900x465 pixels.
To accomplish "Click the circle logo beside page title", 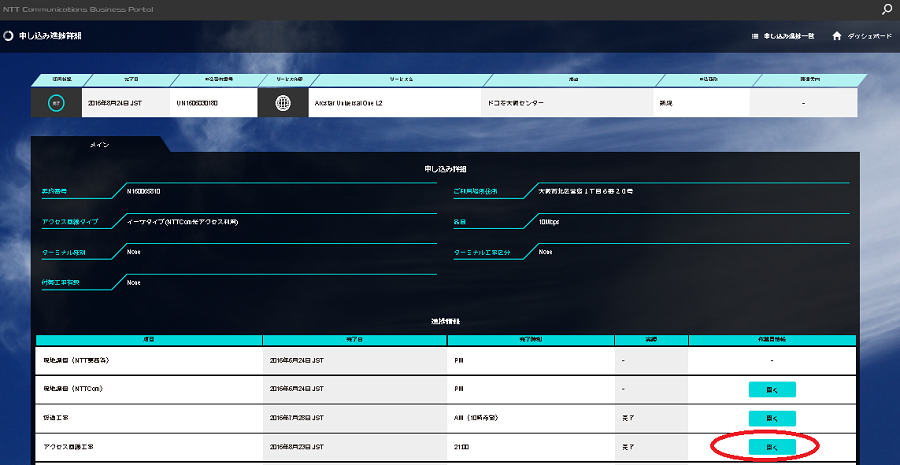I will 9,37.
